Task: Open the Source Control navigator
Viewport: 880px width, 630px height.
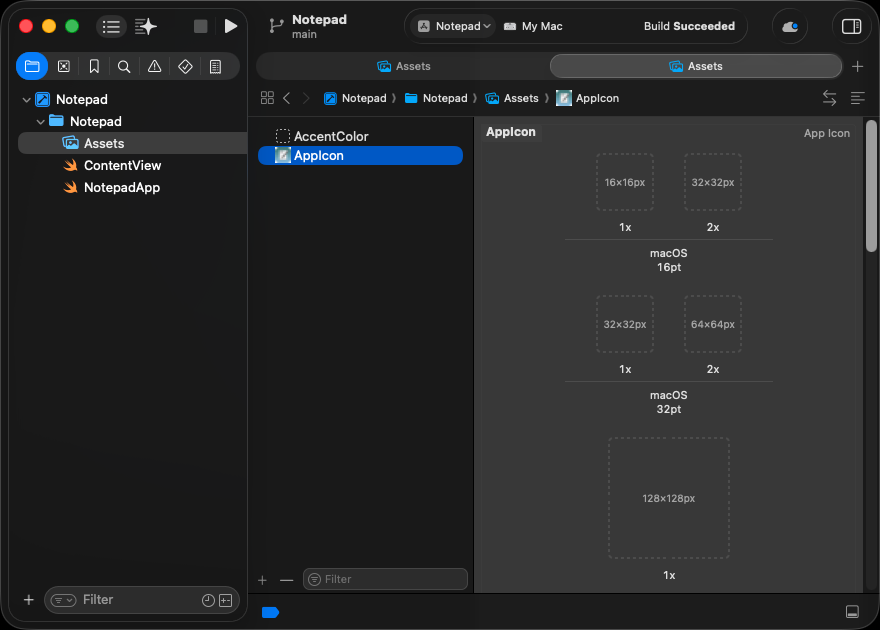Action: tap(64, 67)
